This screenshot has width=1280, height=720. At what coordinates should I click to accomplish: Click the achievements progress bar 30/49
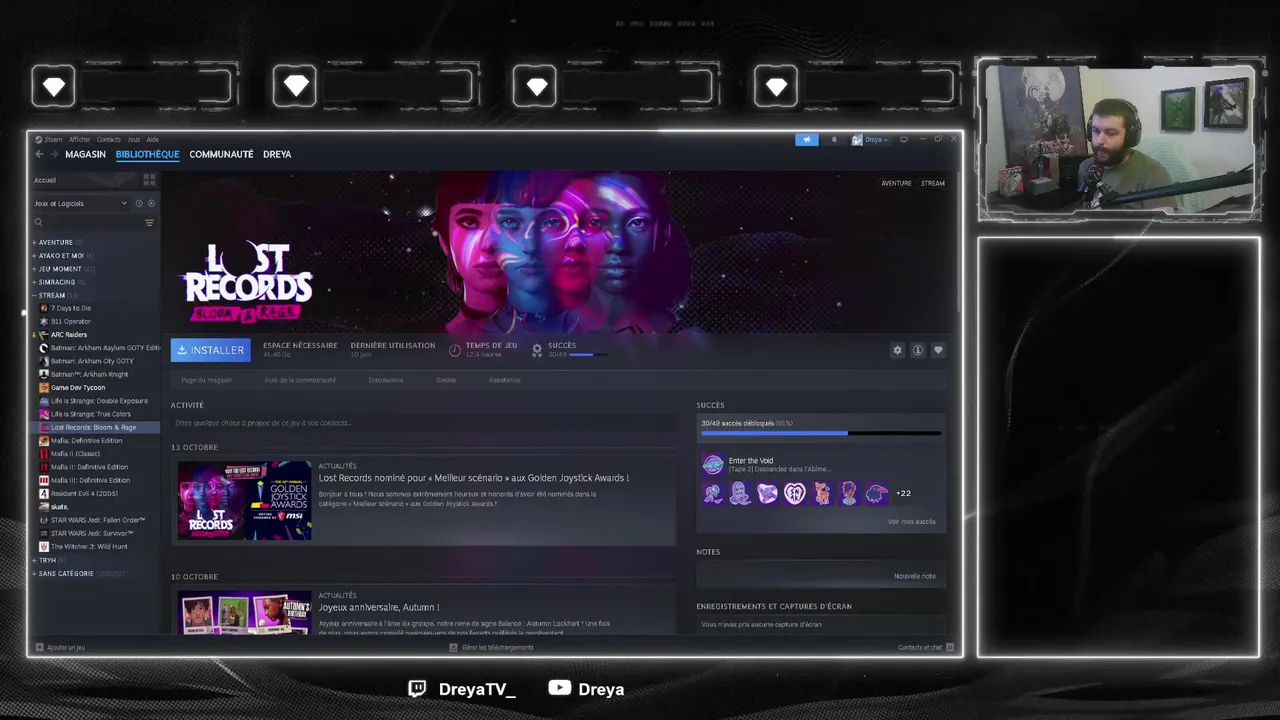(x=821, y=433)
